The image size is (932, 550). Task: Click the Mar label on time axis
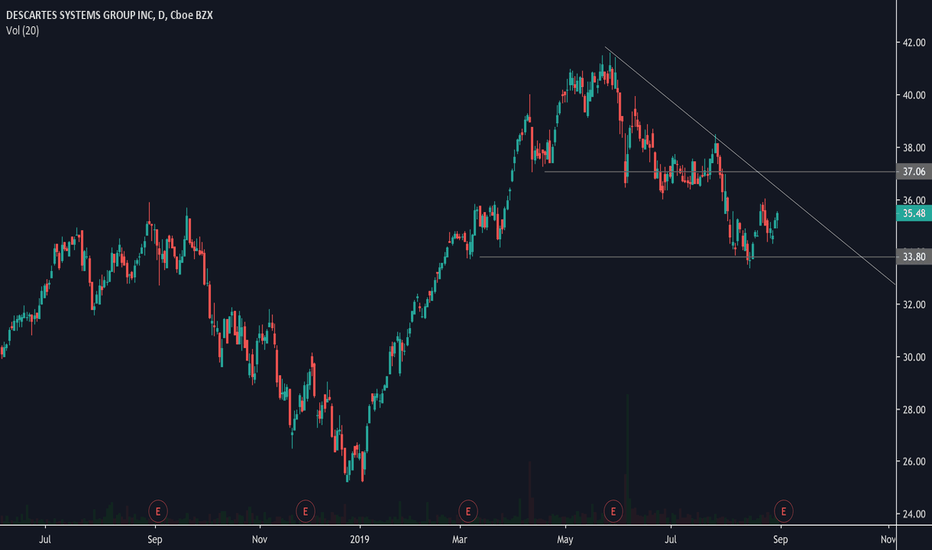click(459, 539)
